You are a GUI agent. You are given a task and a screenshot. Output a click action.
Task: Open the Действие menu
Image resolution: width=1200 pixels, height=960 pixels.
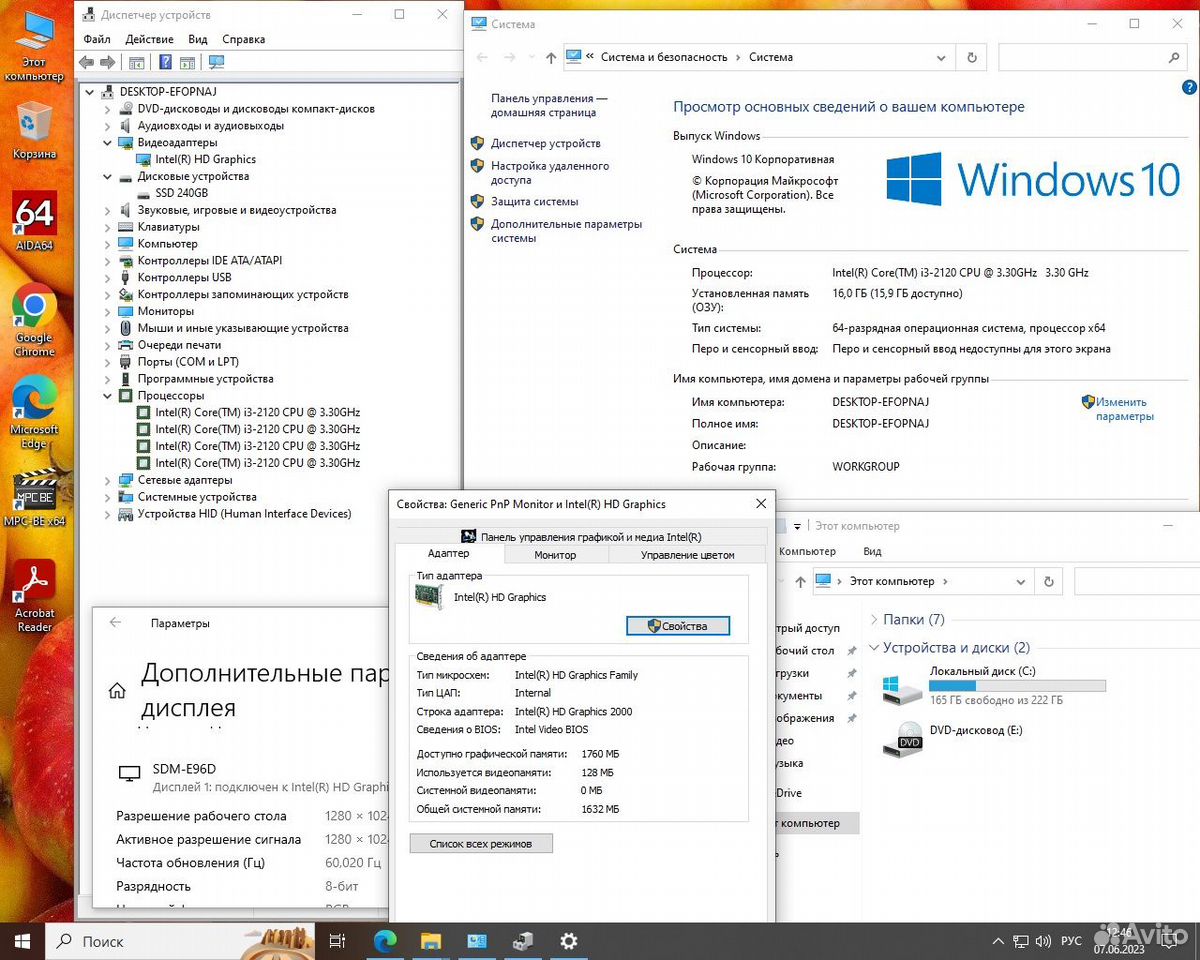150,39
